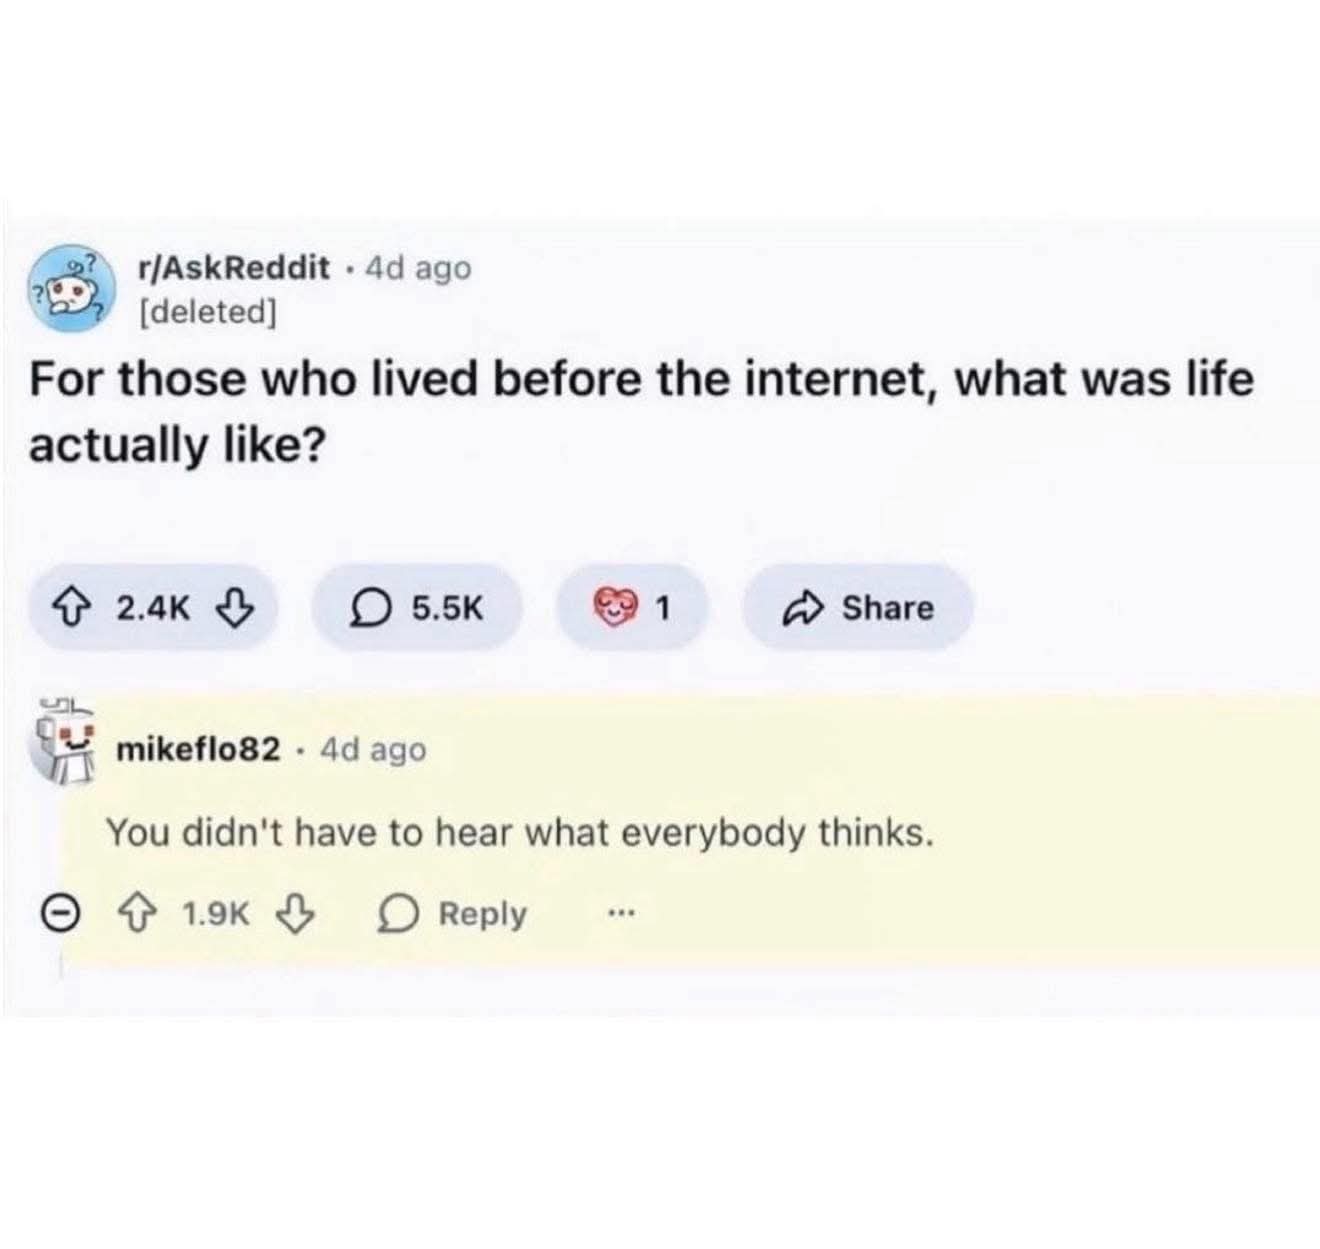
Task: Click the Share arrow icon
Action: click(x=805, y=608)
